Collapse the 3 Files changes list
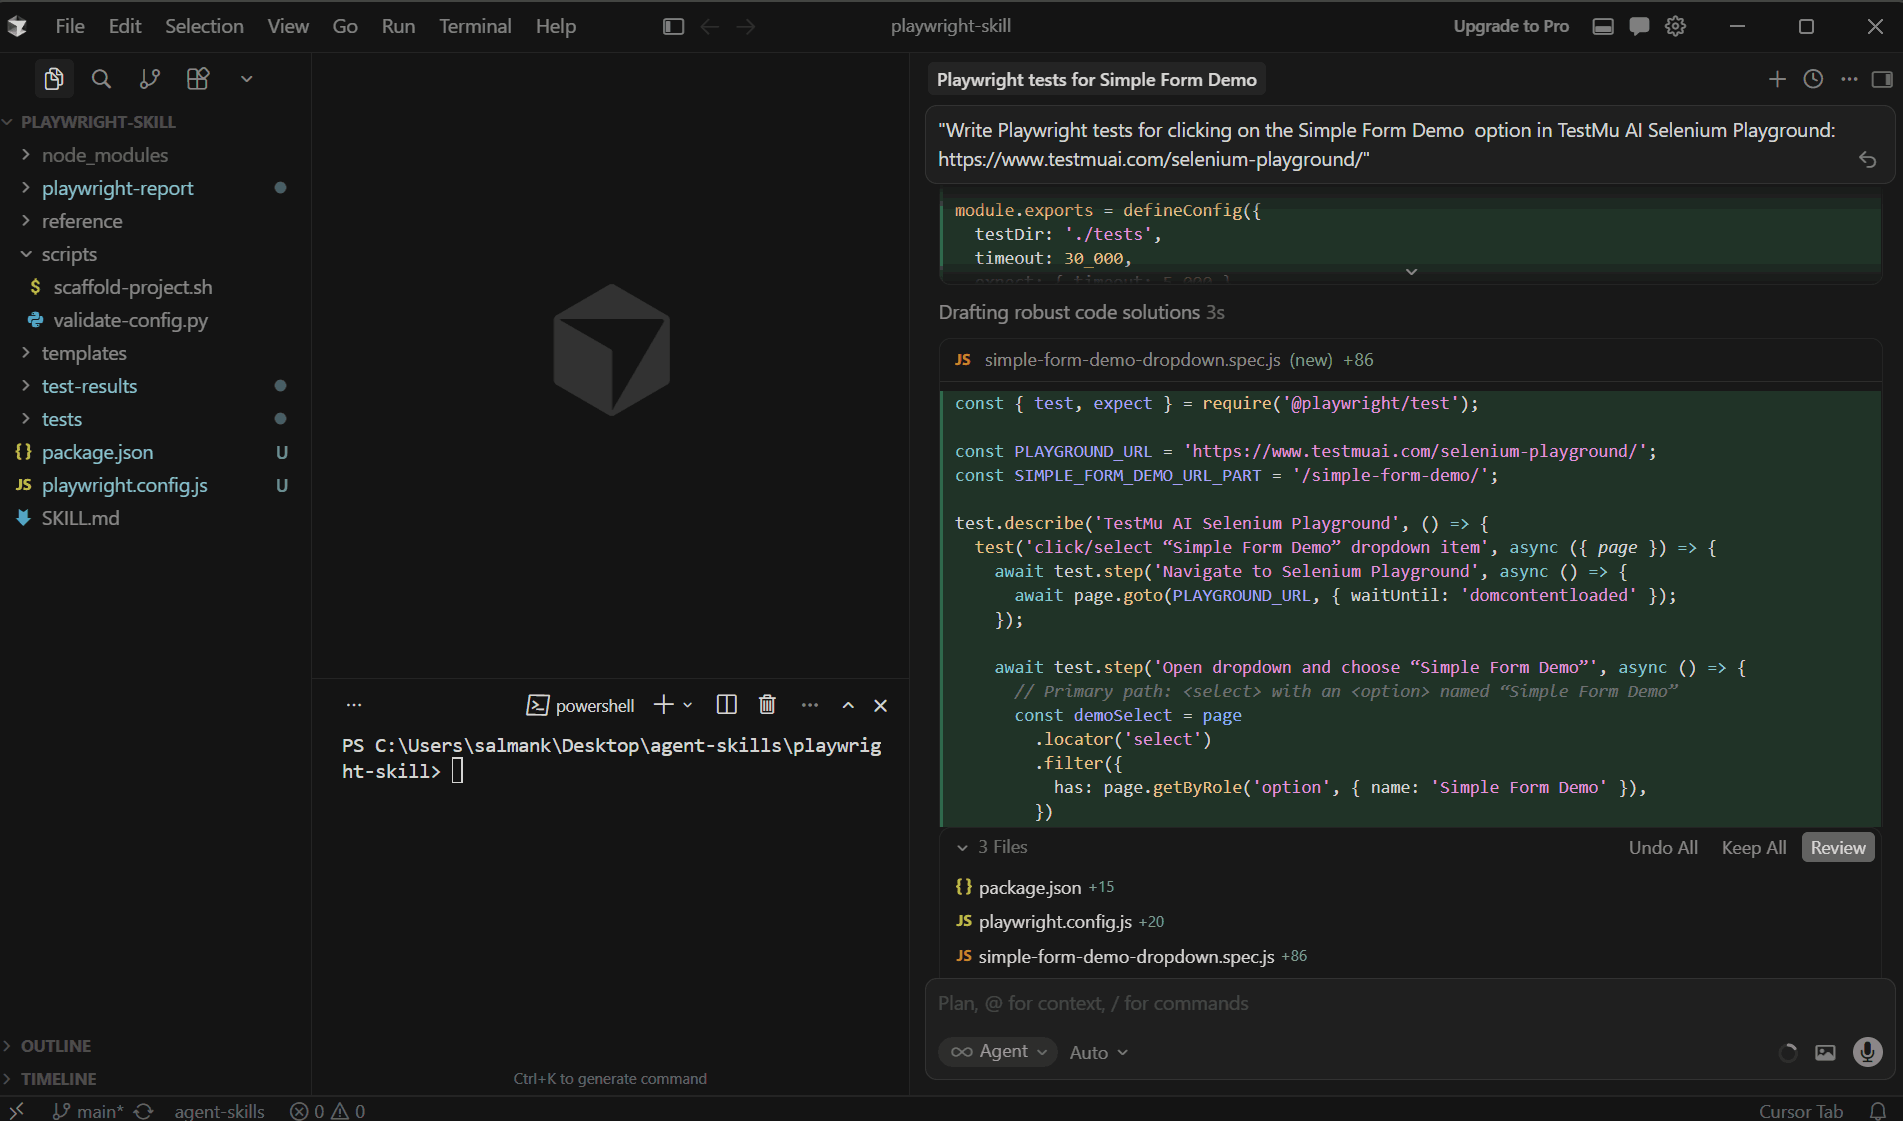 (963, 847)
